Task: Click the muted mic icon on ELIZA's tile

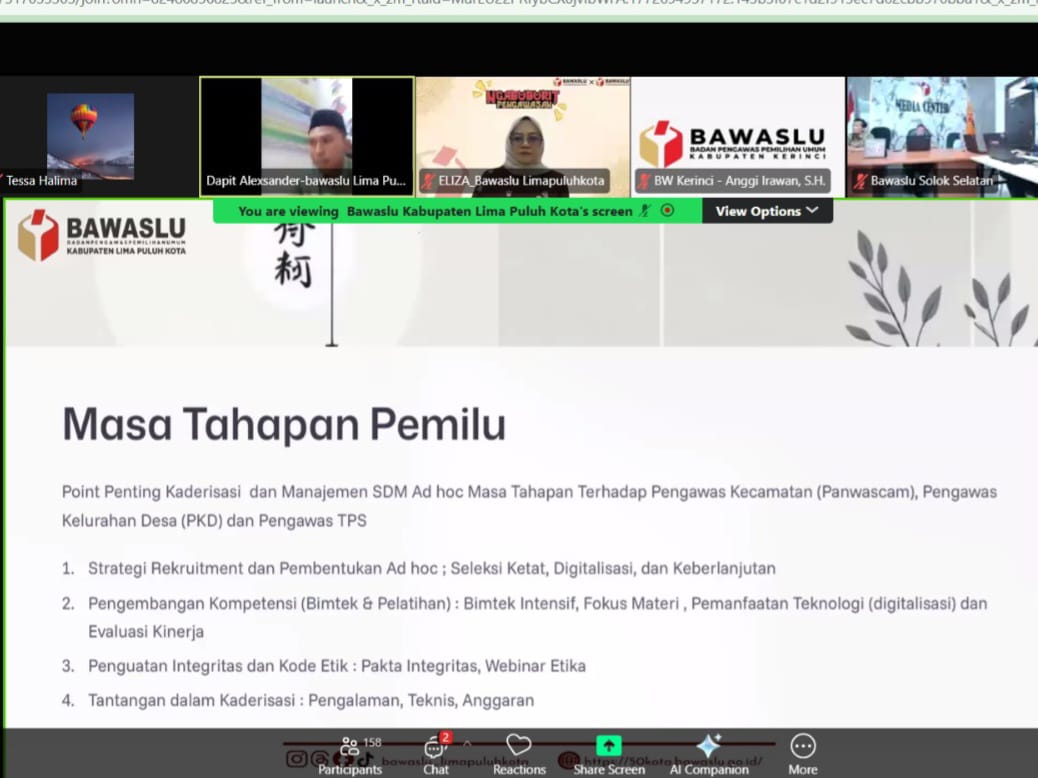Action: point(428,181)
